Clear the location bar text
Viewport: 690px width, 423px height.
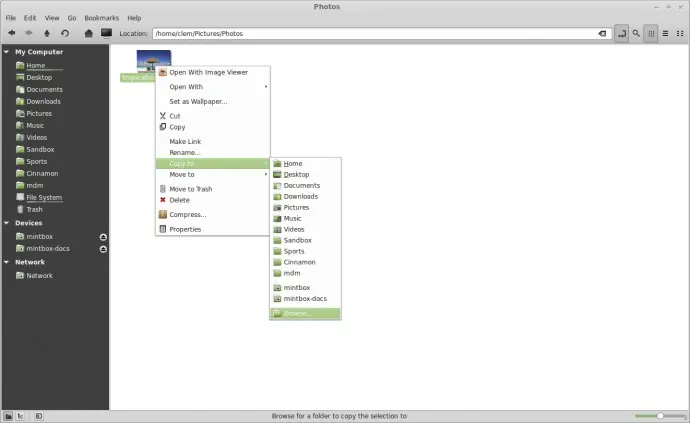[602, 33]
